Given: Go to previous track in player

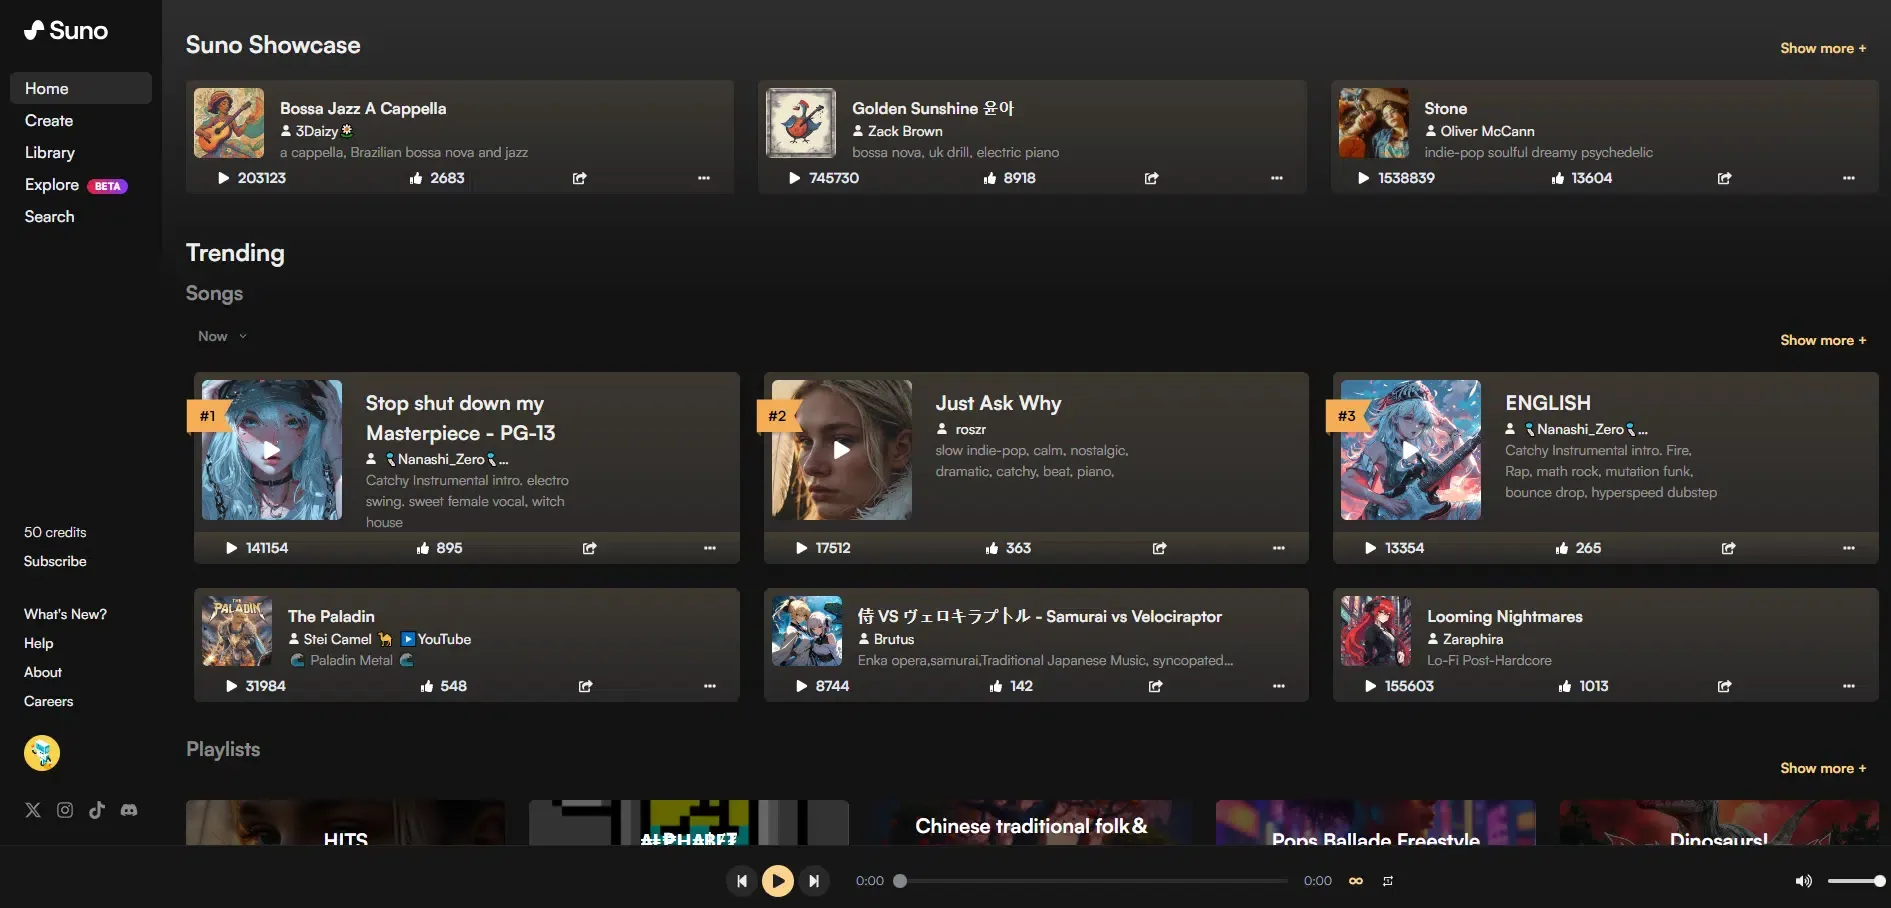Looking at the screenshot, I should pos(742,881).
